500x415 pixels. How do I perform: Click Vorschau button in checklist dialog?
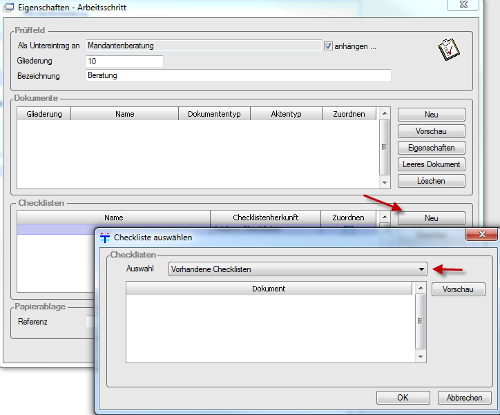tap(458, 289)
